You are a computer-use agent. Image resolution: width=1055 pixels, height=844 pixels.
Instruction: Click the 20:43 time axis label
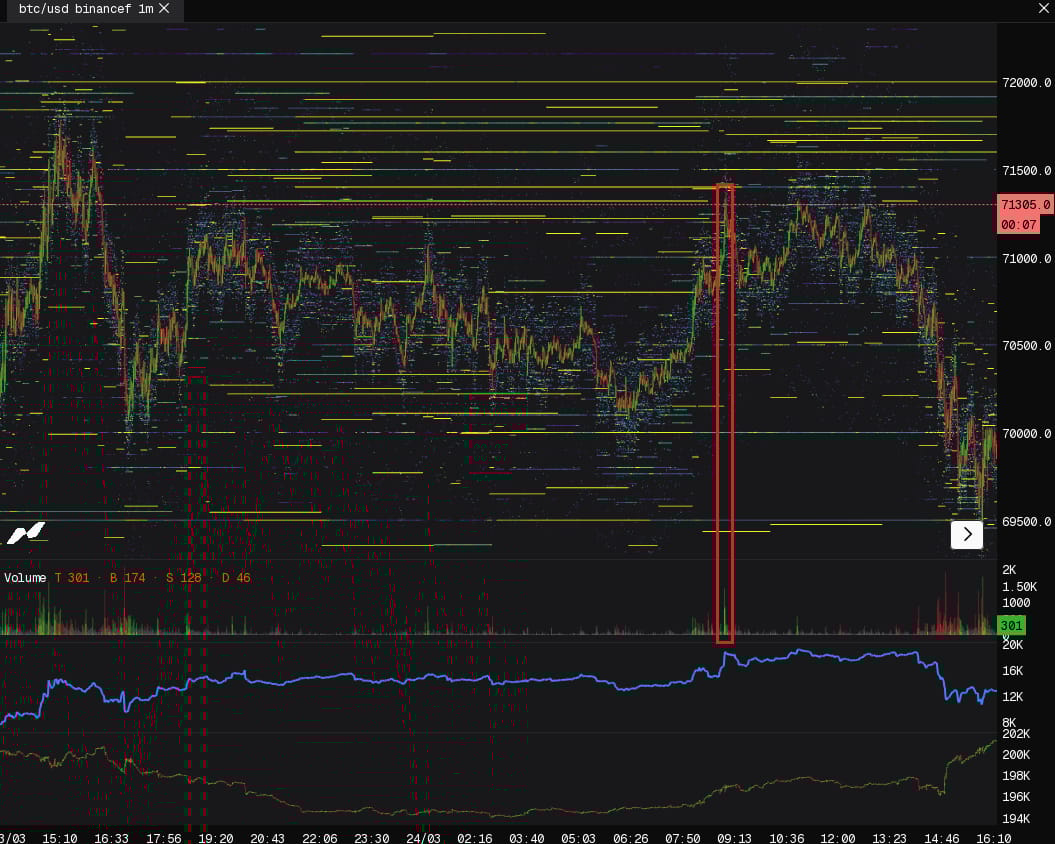pos(267,838)
